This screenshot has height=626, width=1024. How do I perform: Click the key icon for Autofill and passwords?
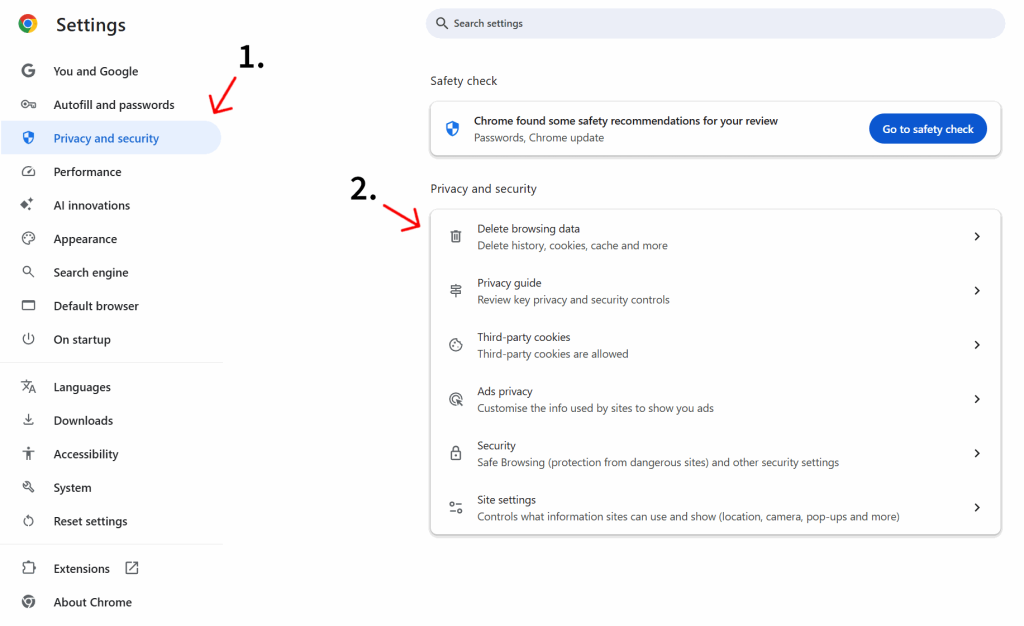pos(28,104)
